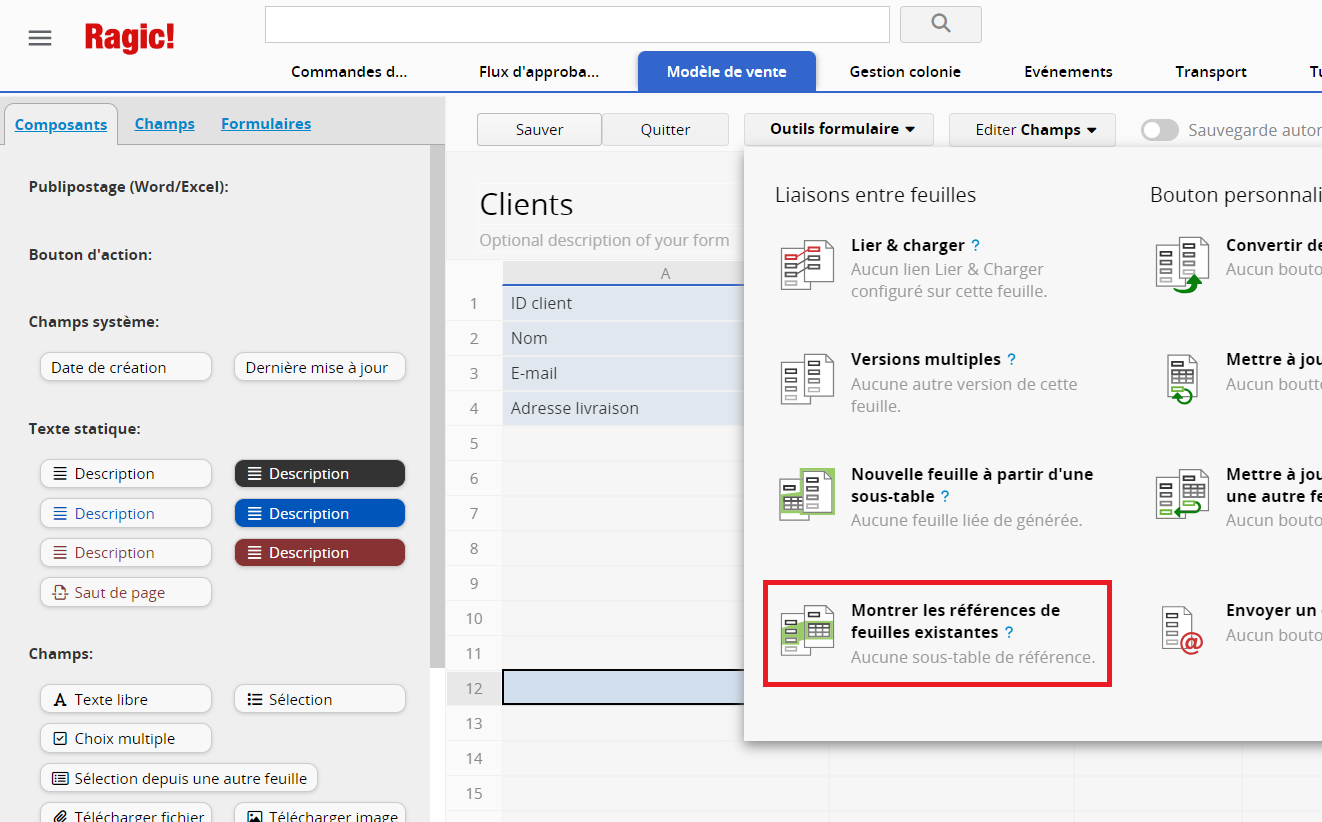Click the magnifying glass search button

[x=940, y=24]
